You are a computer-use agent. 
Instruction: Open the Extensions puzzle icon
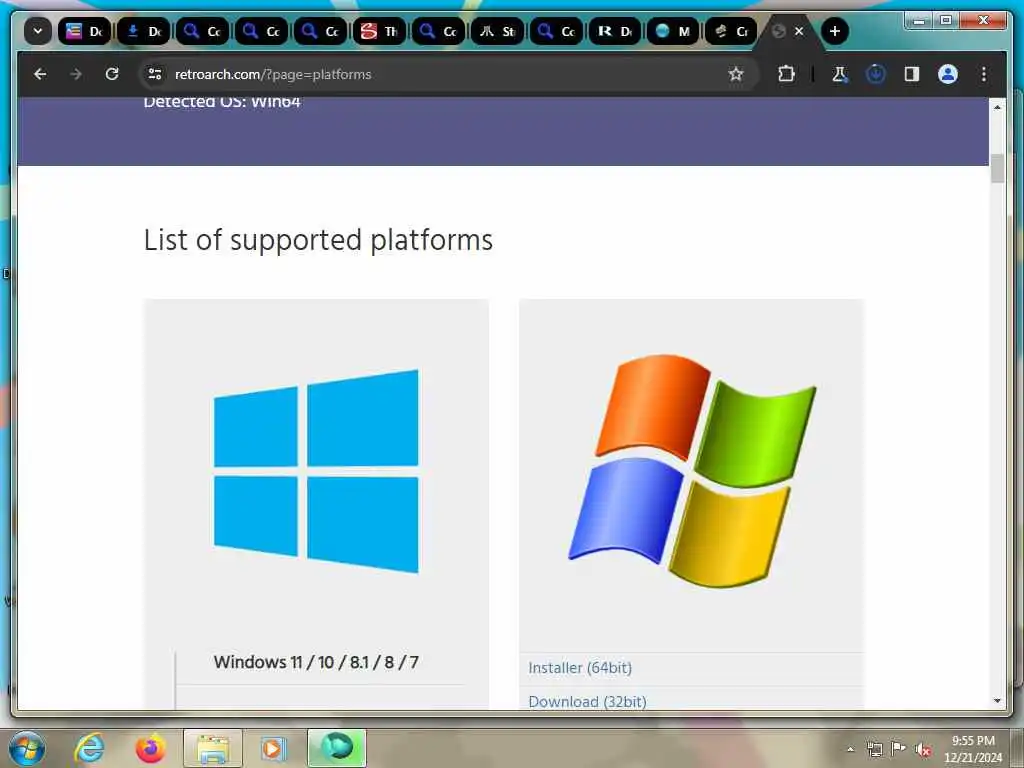(x=786, y=74)
